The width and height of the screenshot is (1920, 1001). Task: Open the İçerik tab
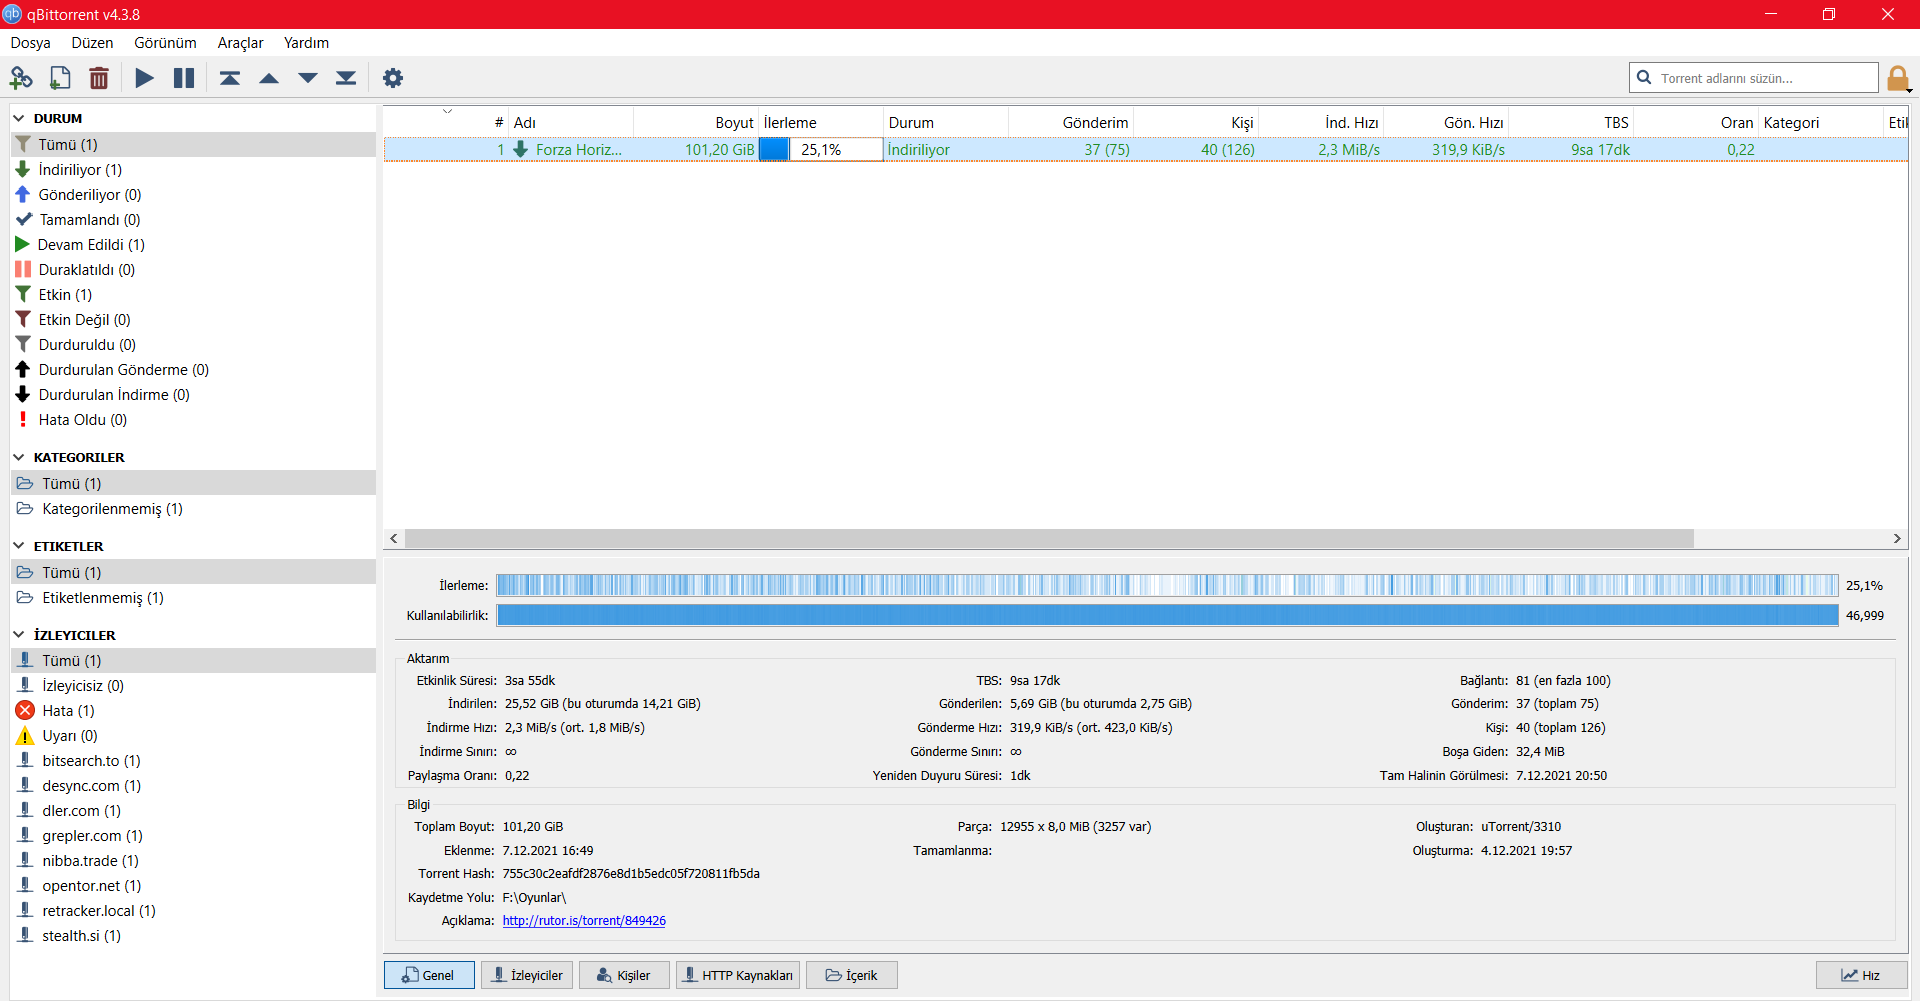pyautogui.click(x=852, y=975)
